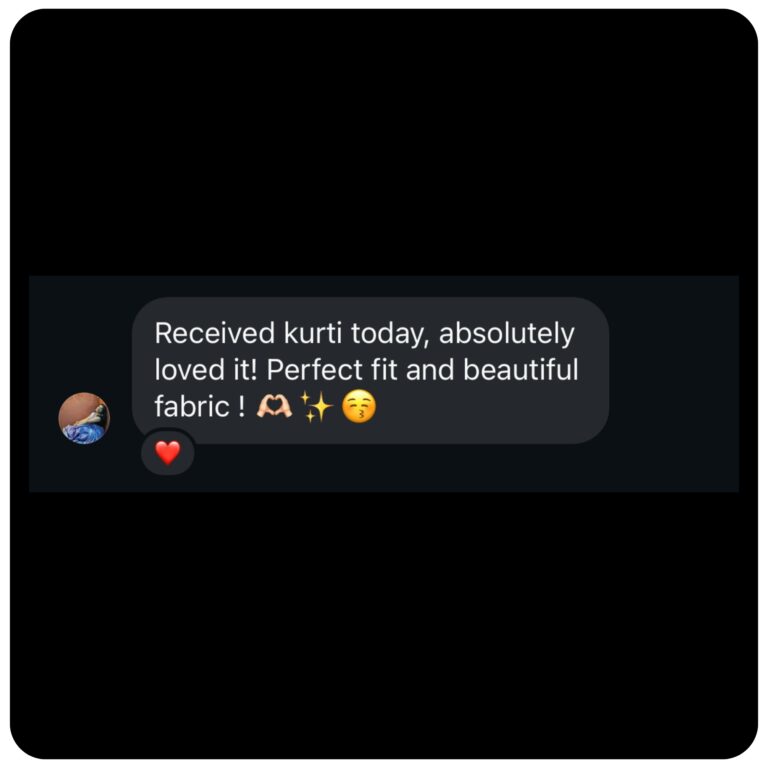Click the exclamation mark after "fabric"
The width and height of the screenshot is (768, 768).
tap(241, 407)
